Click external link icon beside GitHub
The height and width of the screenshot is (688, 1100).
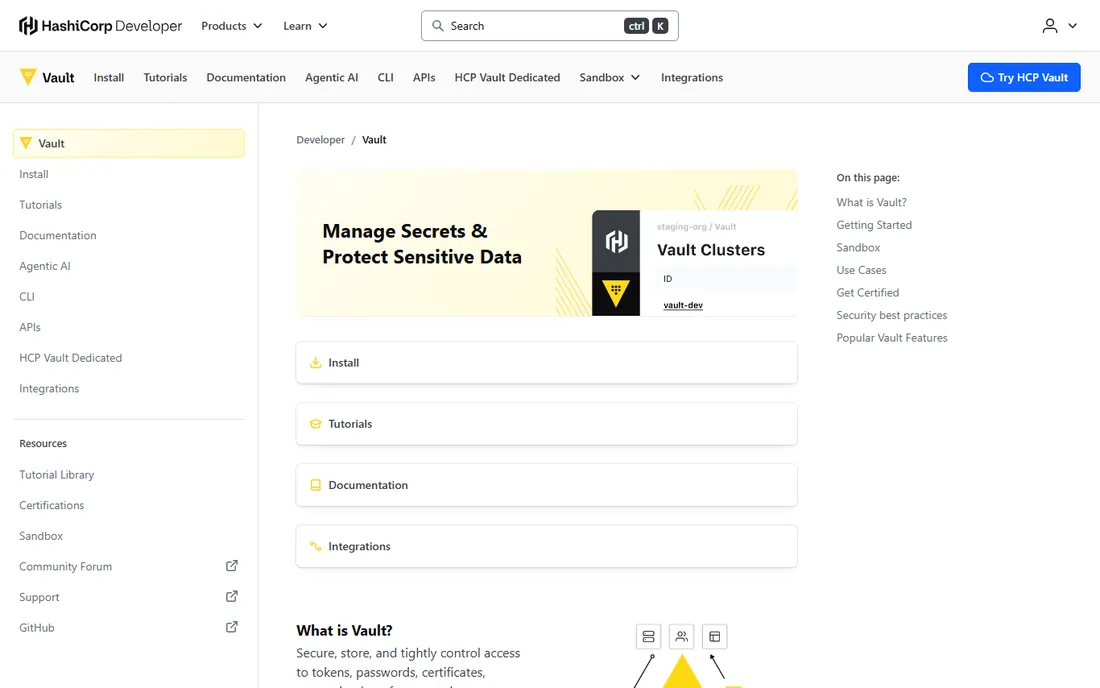tap(232, 627)
